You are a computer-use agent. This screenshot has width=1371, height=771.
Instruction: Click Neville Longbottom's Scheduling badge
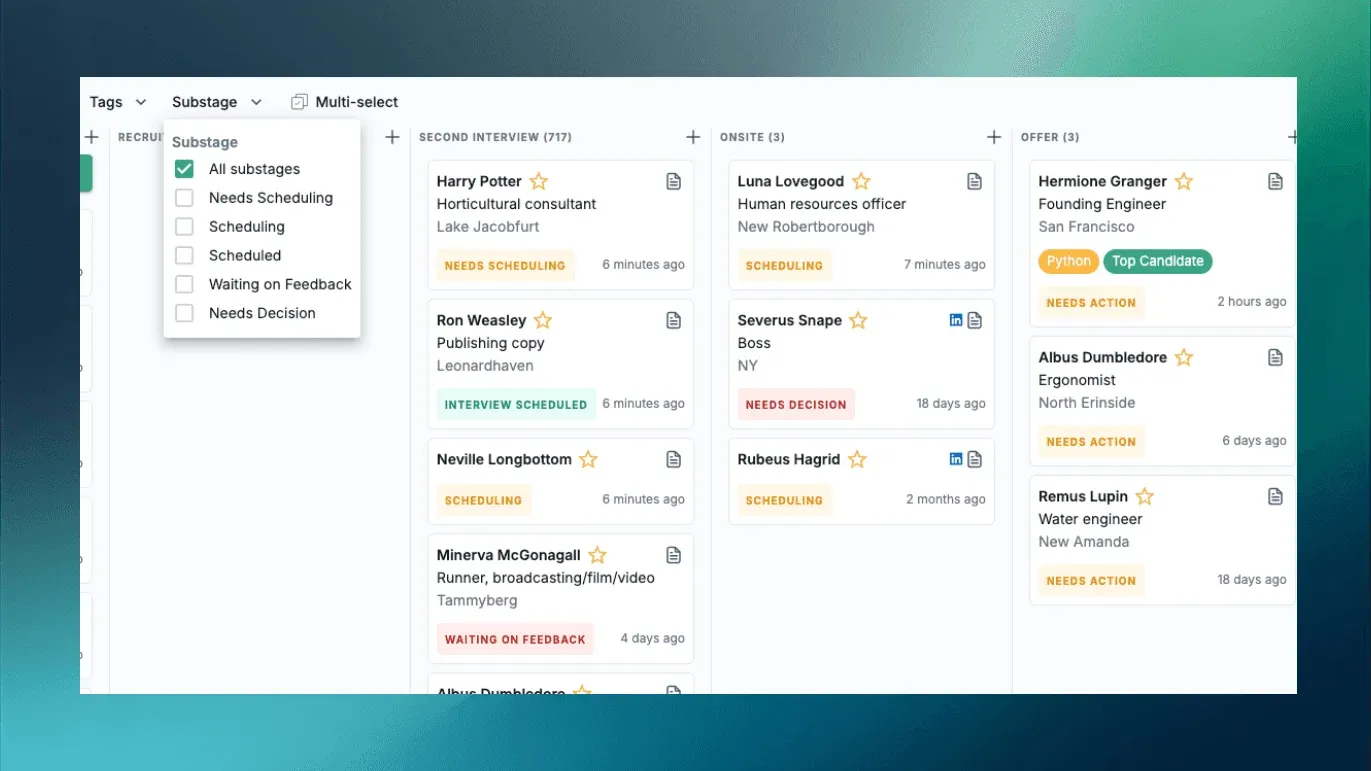[x=484, y=500]
